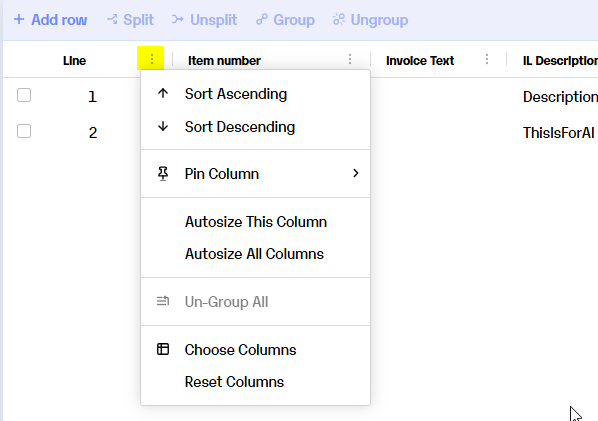Viewport: 598px width, 421px height.
Task: Click the Unsplit toolbar button
Action: click(x=204, y=19)
